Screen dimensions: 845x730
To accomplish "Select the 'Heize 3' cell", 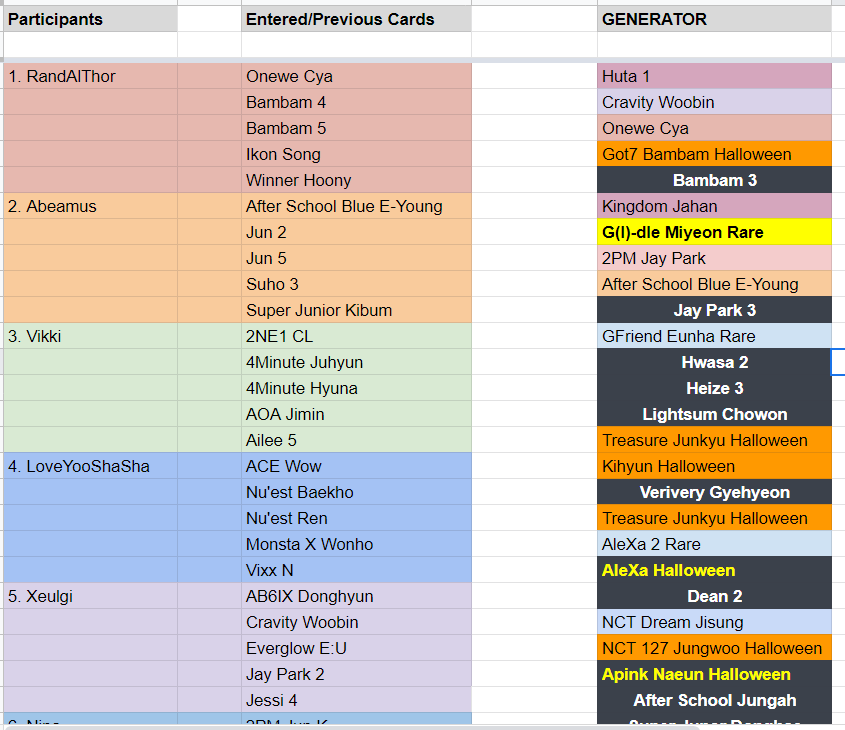I will (x=714, y=388).
